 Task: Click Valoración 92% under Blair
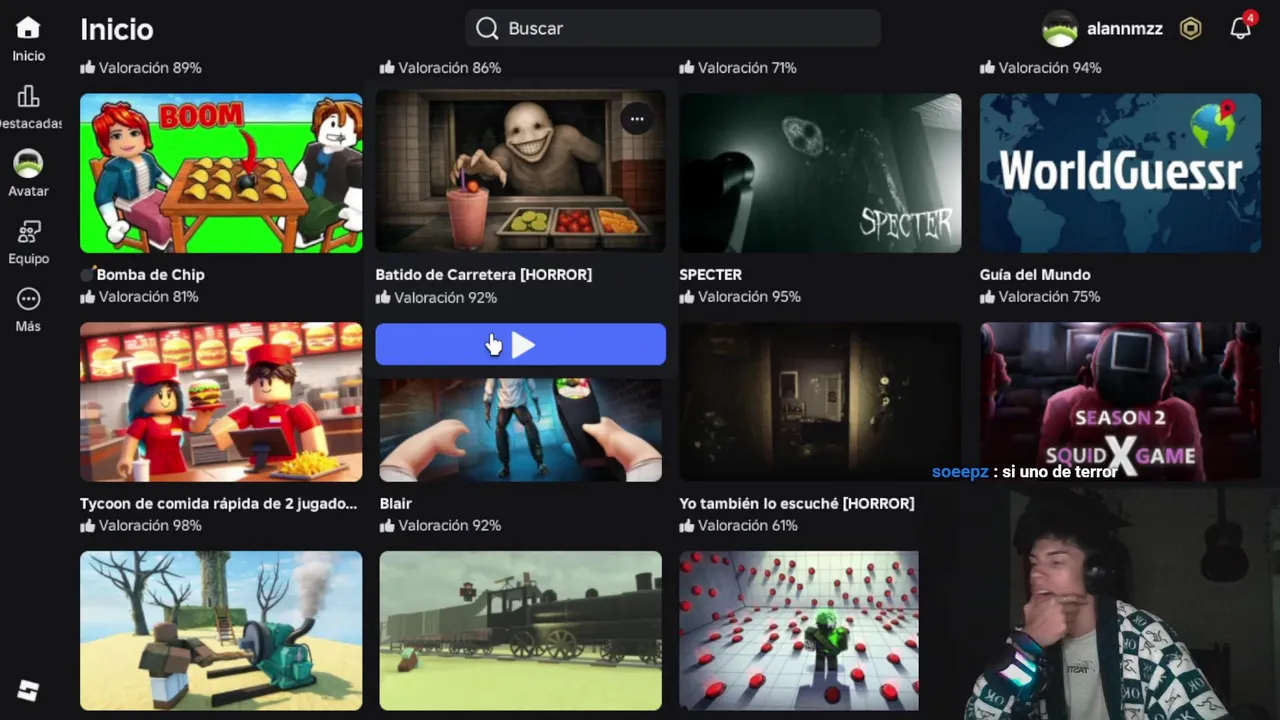pyautogui.click(x=441, y=525)
